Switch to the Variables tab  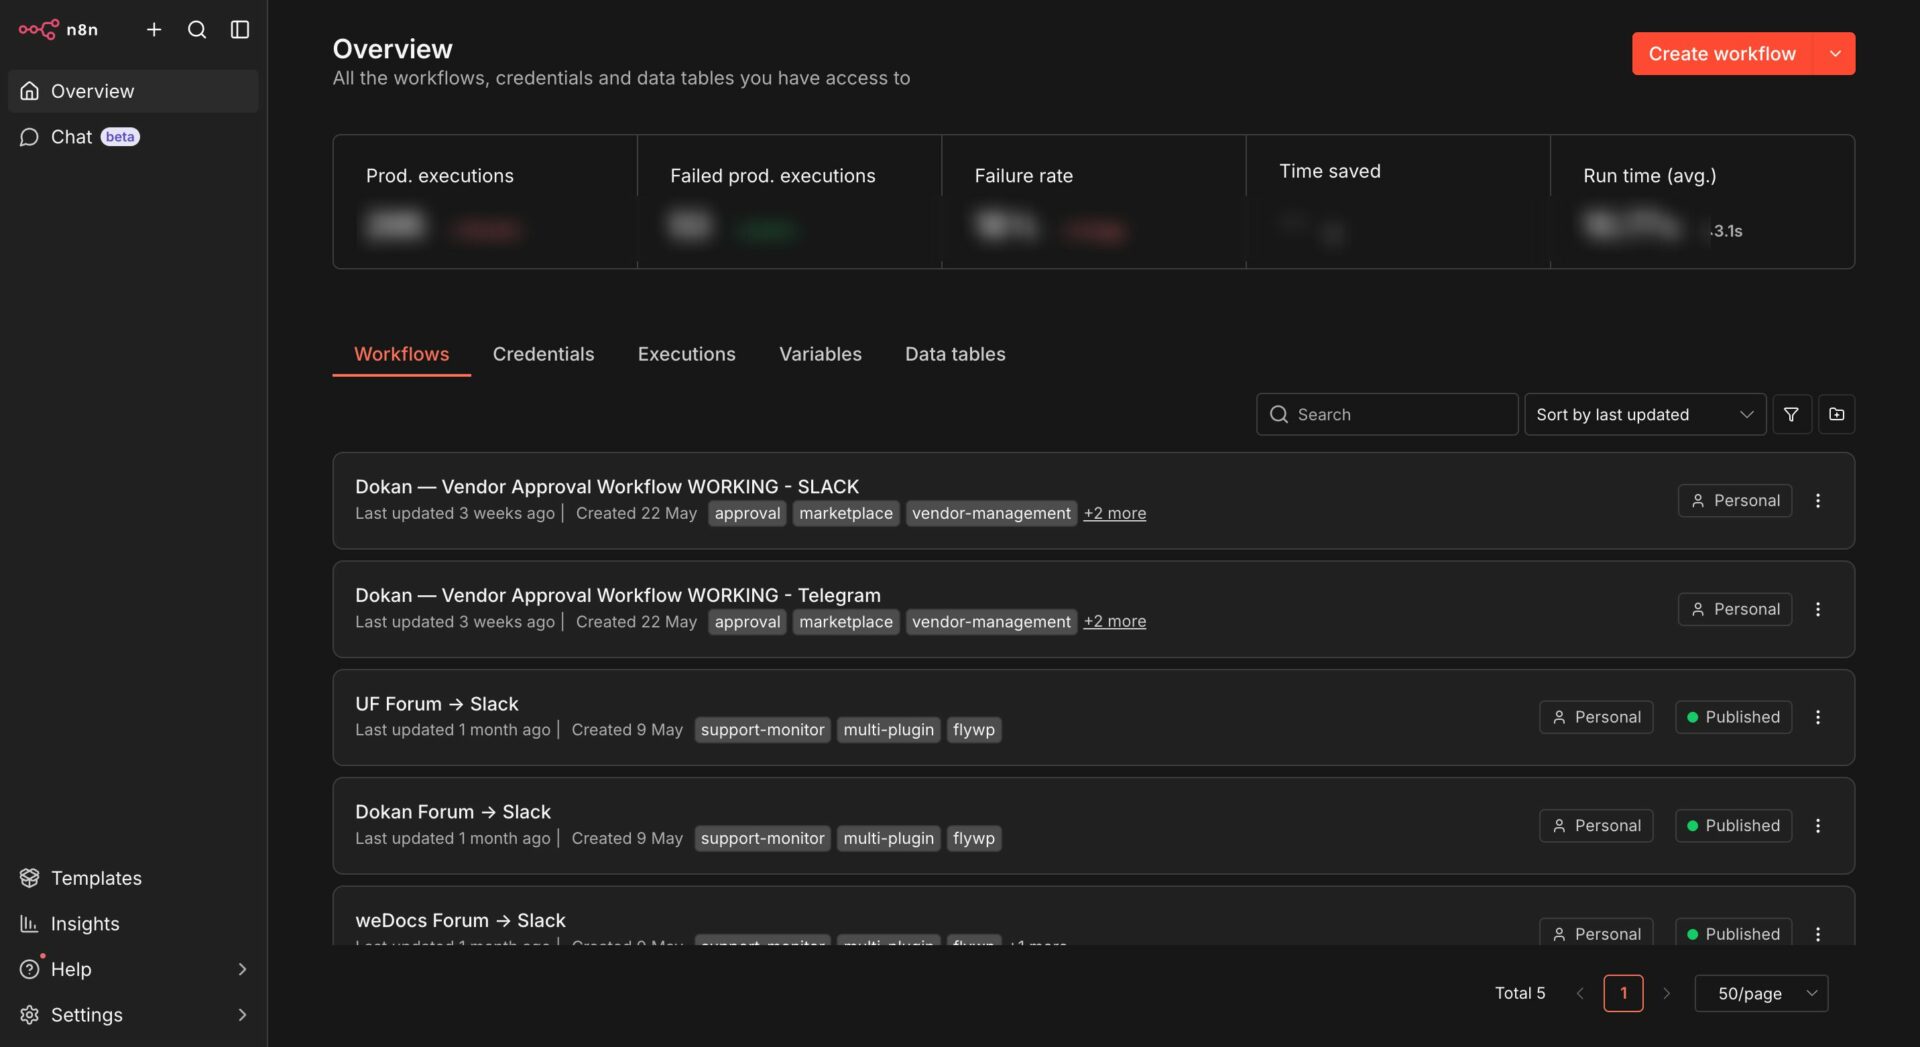pos(820,354)
